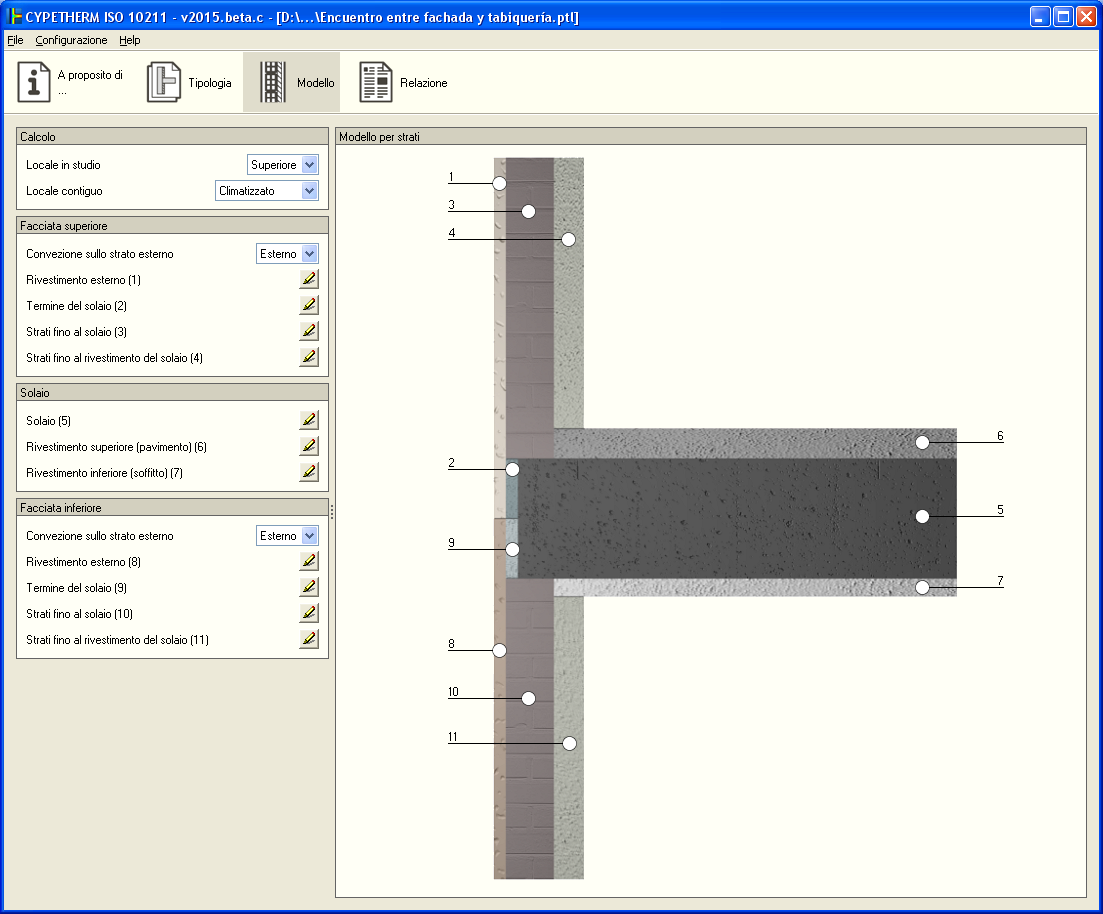Click the 'Termine del solaio (9)' label
The width and height of the screenshot is (1103, 914).
(x=77, y=588)
